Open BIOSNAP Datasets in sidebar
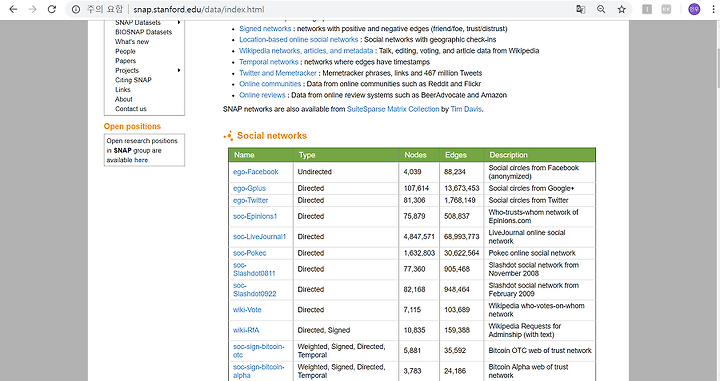This screenshot has width=720, height=381. [143, 32]
